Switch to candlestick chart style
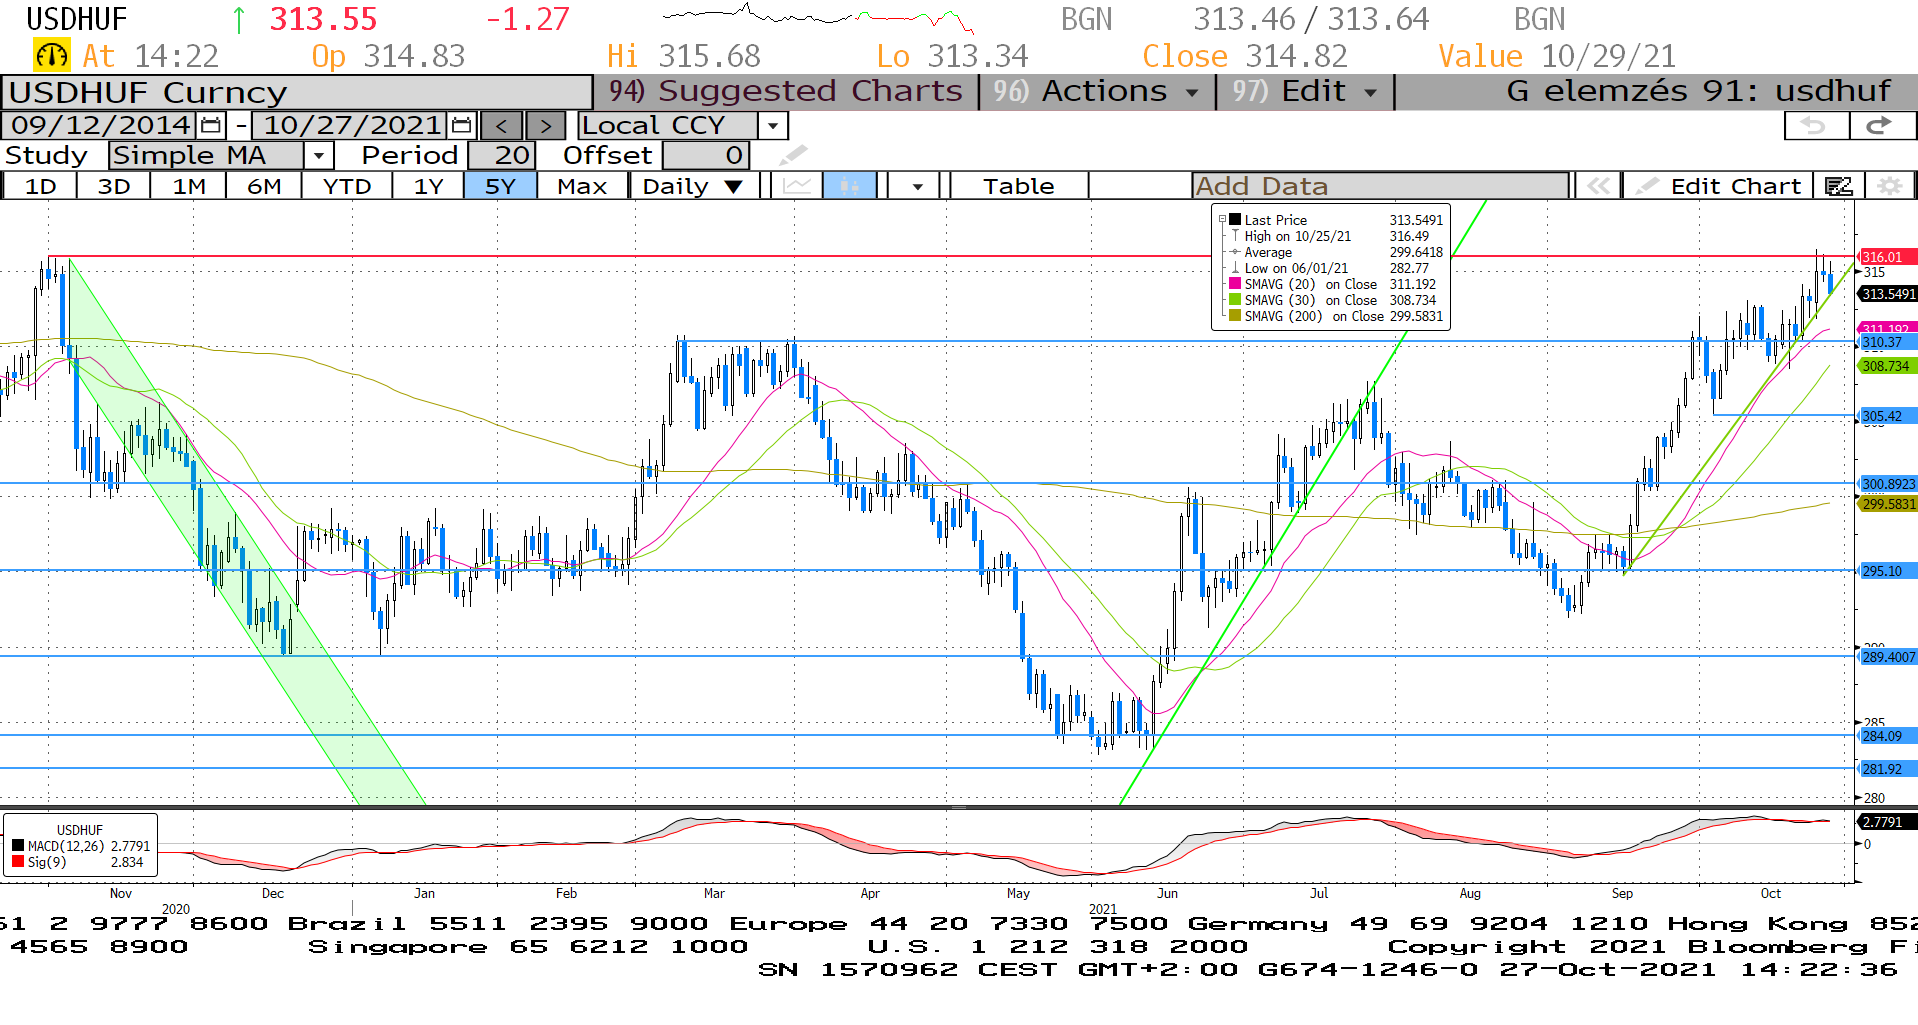This screenshot has height=1025, width=1918. (x=850, y=186)
